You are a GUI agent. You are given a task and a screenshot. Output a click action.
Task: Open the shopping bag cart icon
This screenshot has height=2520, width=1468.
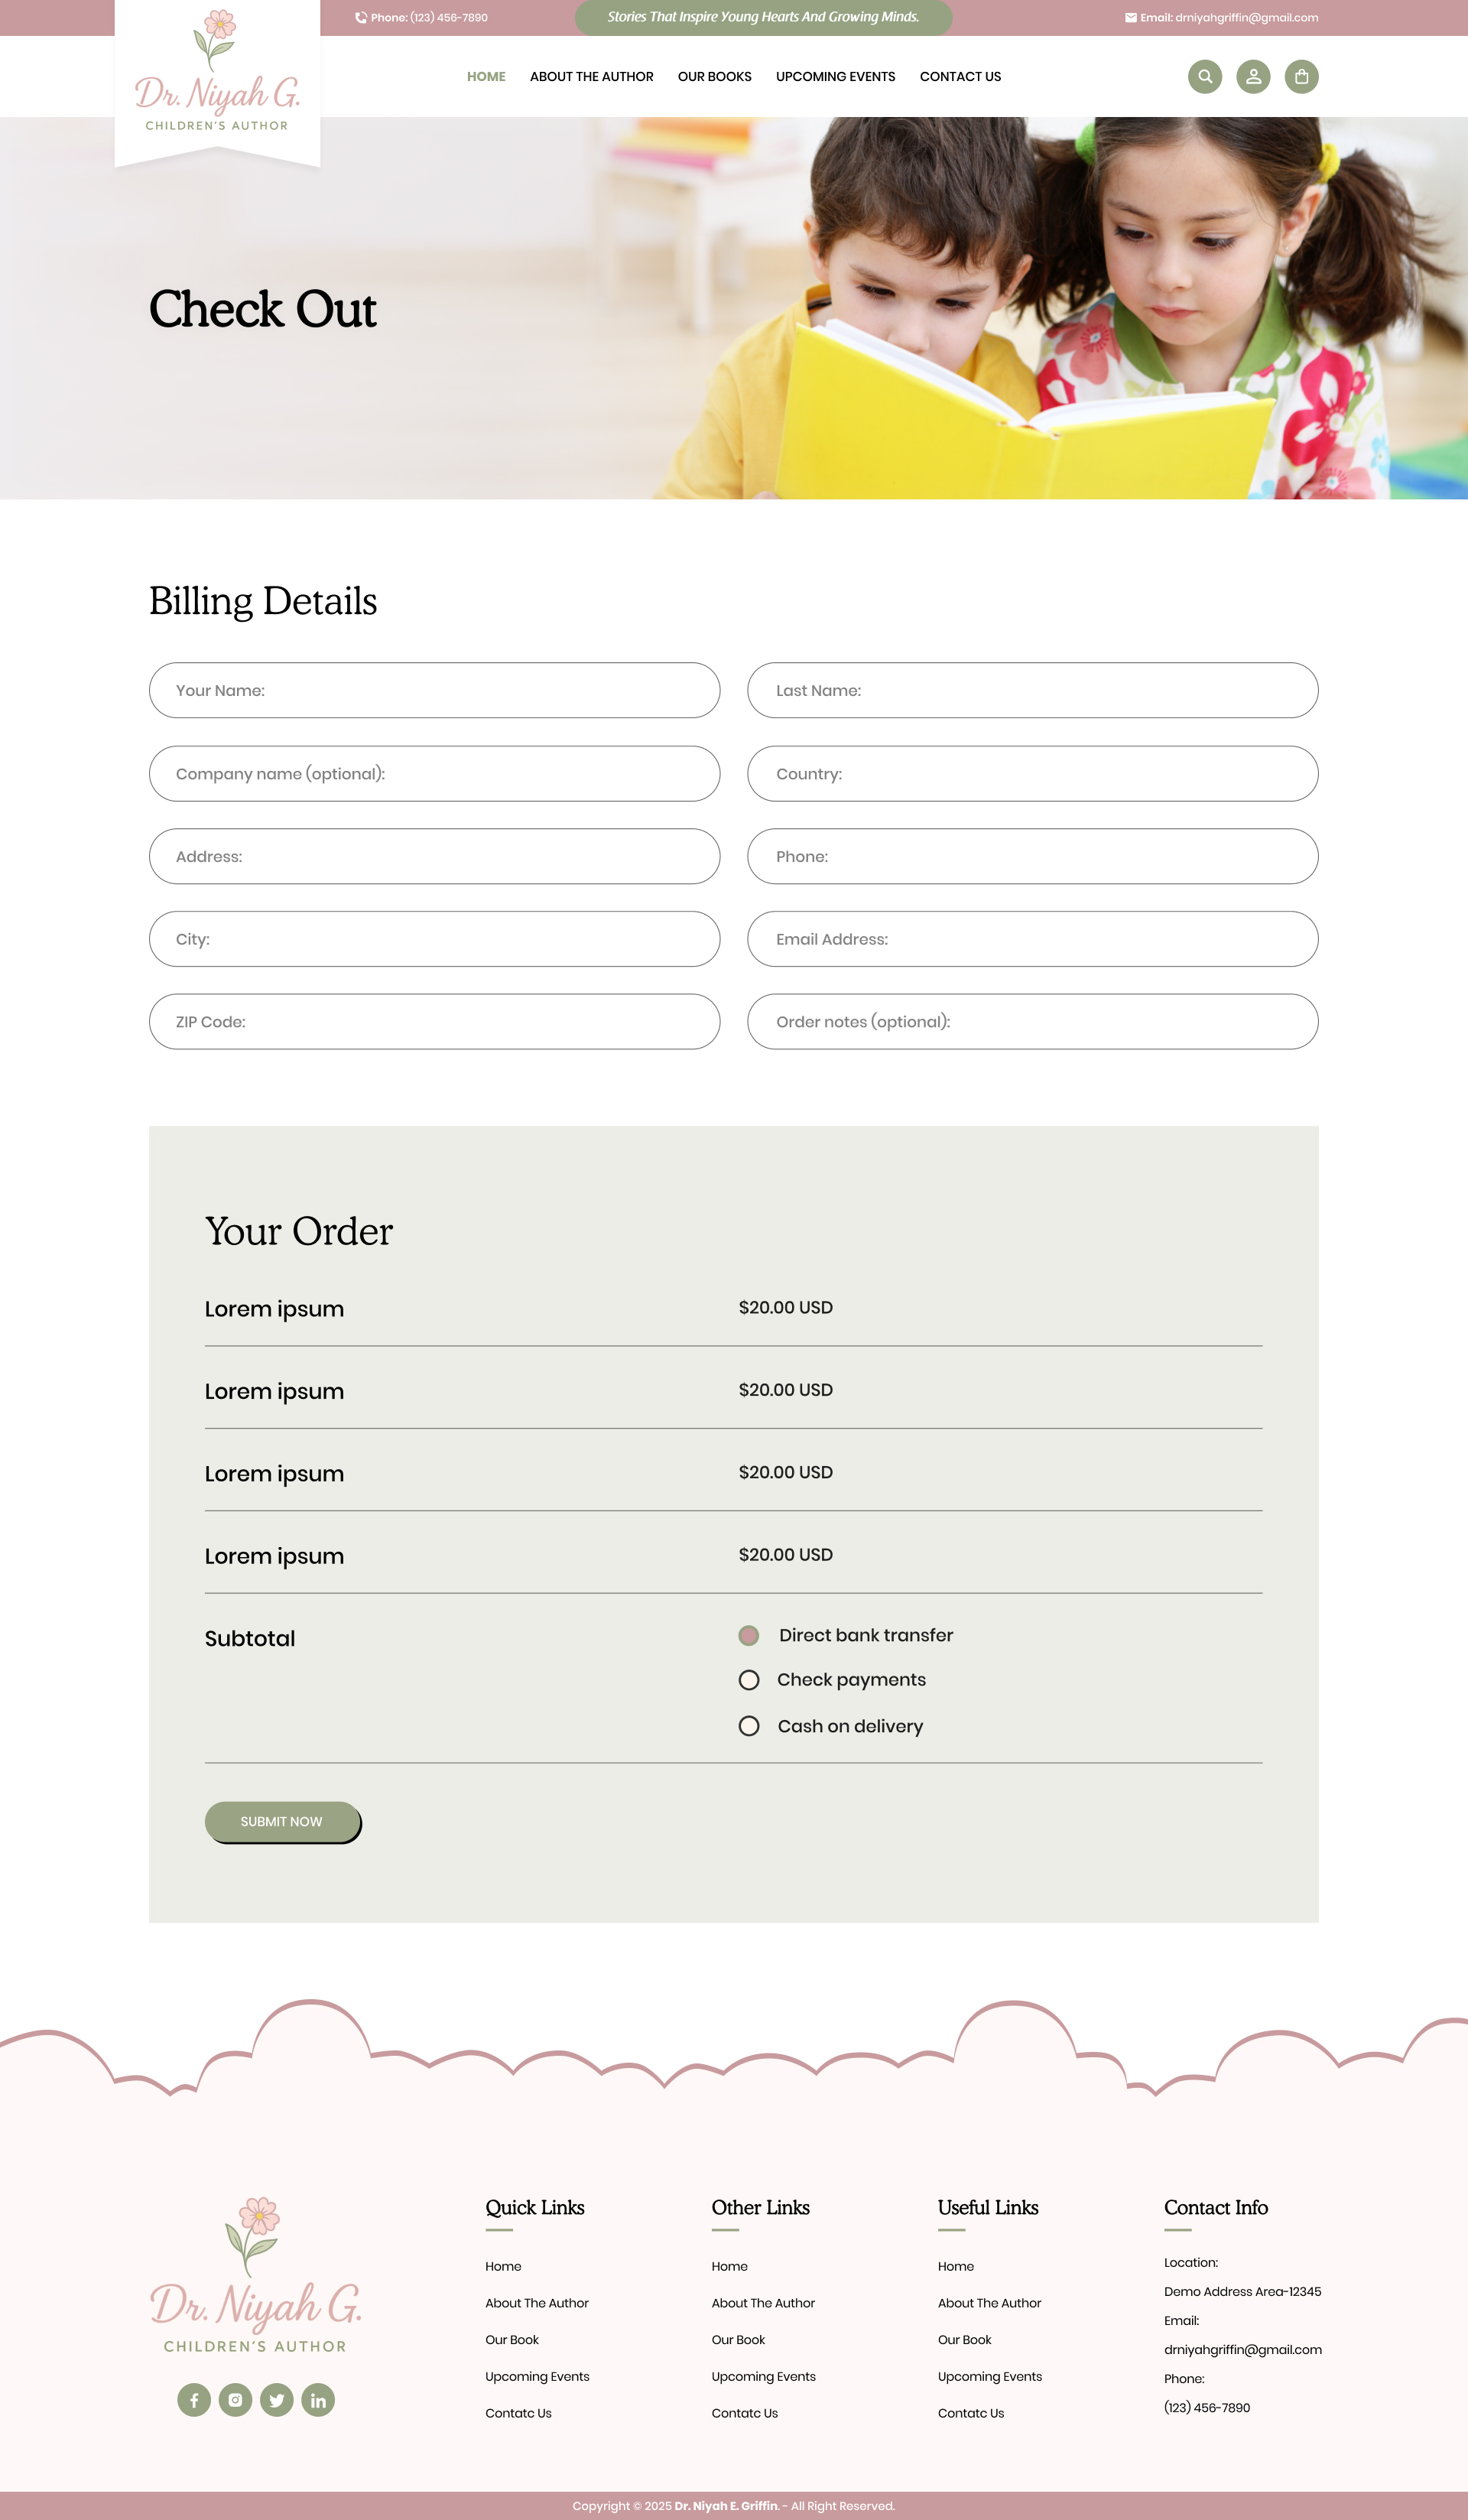pos(1301,77)
